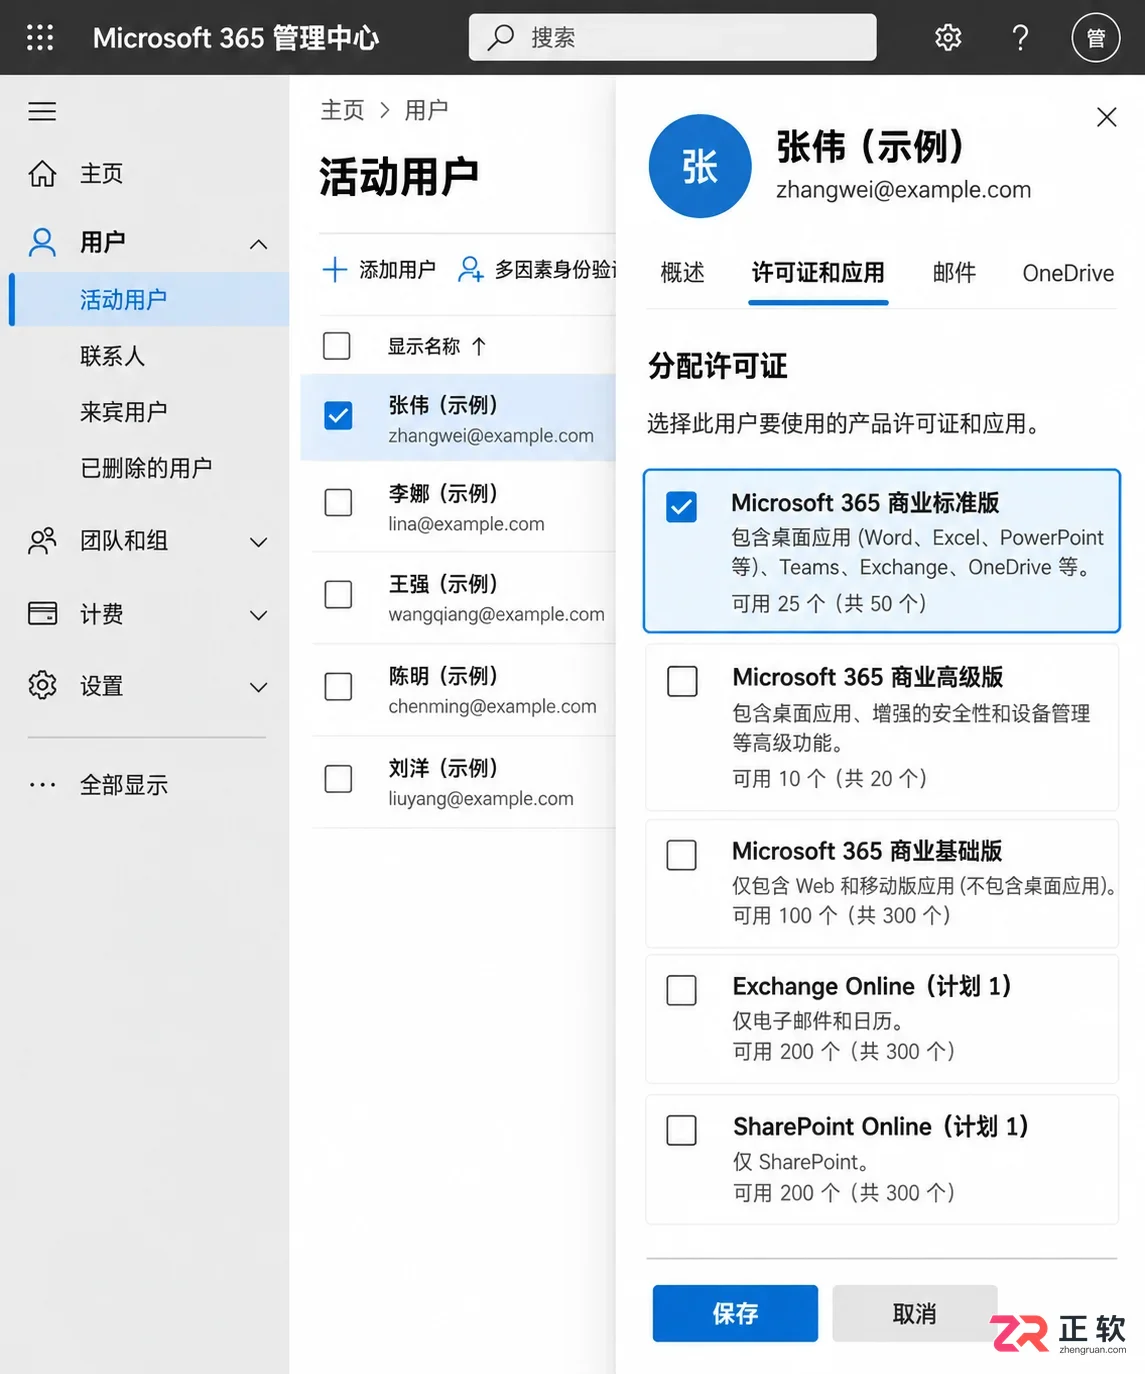Click the magnifier icon in search box
Screen dimensions: 1145x1374
pos(500,38)
